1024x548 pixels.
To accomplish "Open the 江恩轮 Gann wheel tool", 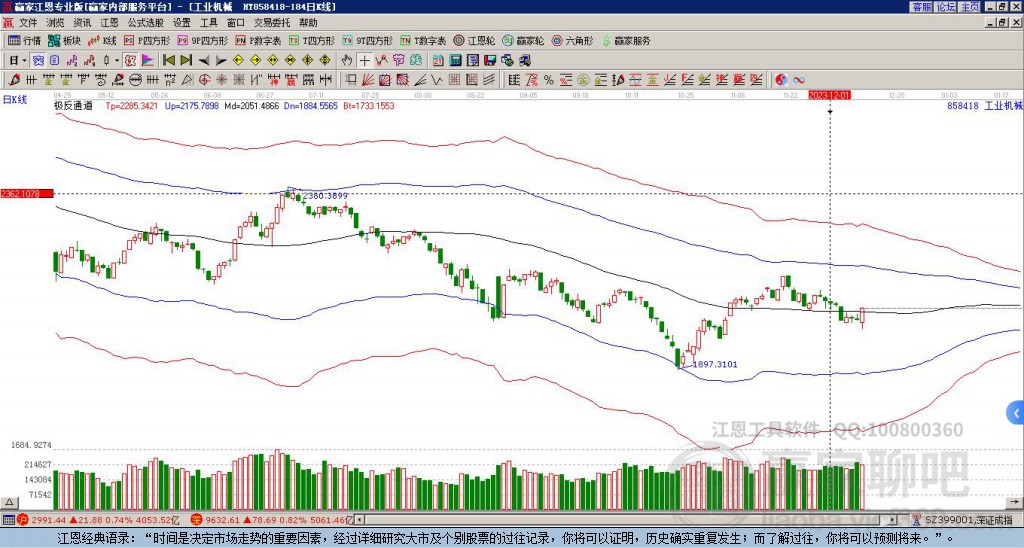I will coord(479,41).
